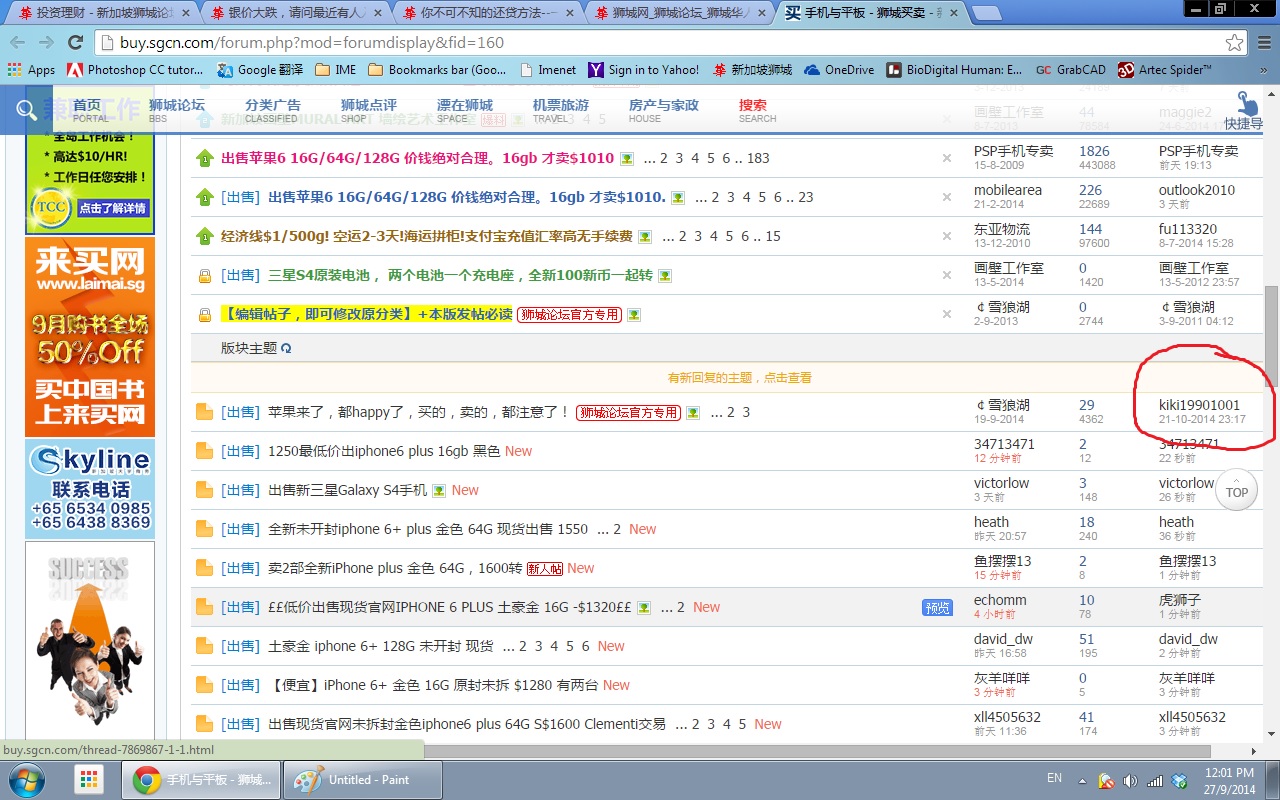
Task: Open 狮城论坛 BBS menu item
Action: point(176,110)
